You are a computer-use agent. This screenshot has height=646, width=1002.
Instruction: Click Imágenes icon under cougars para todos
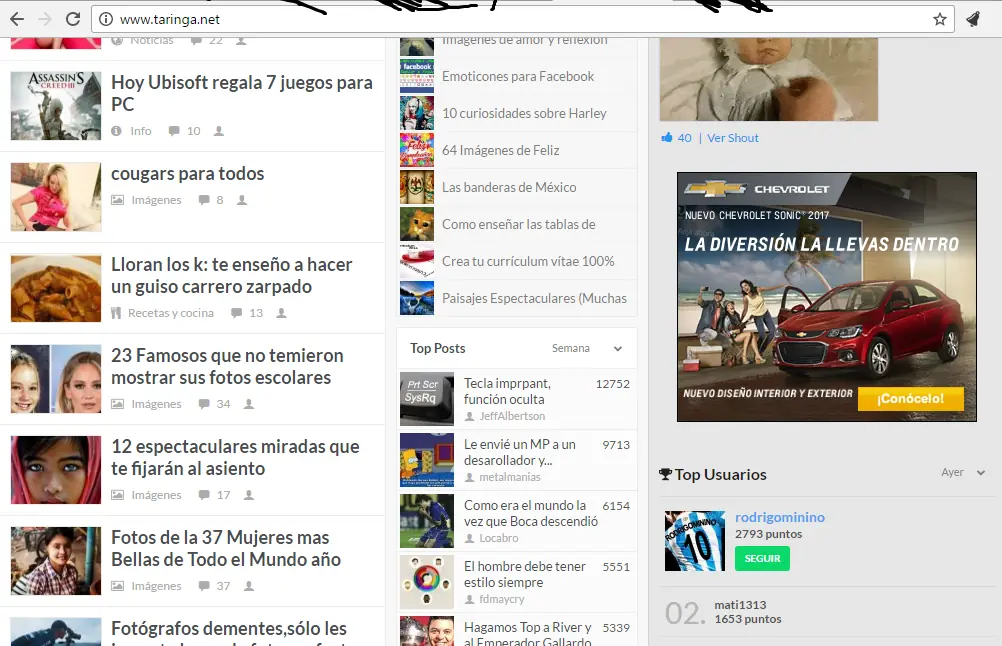(x=118, y=200)
